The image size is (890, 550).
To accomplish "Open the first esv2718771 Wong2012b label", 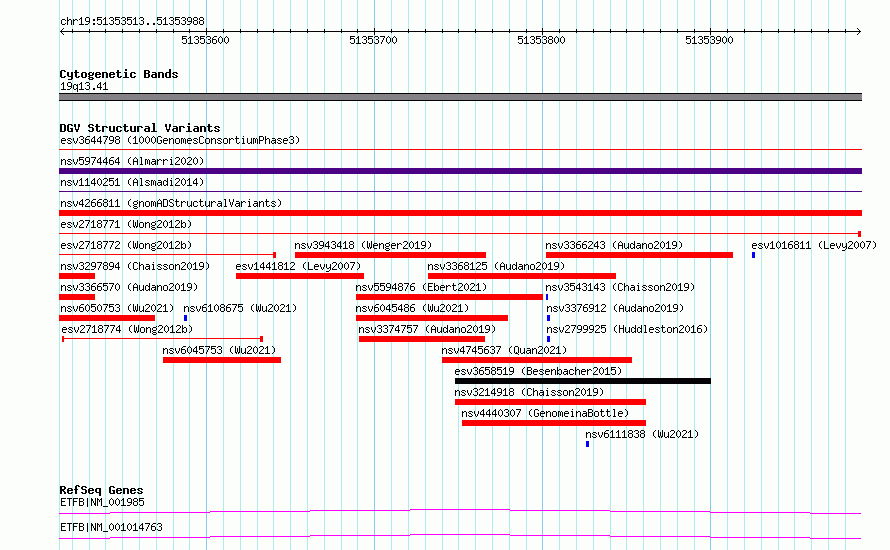I will coord(126,224).
